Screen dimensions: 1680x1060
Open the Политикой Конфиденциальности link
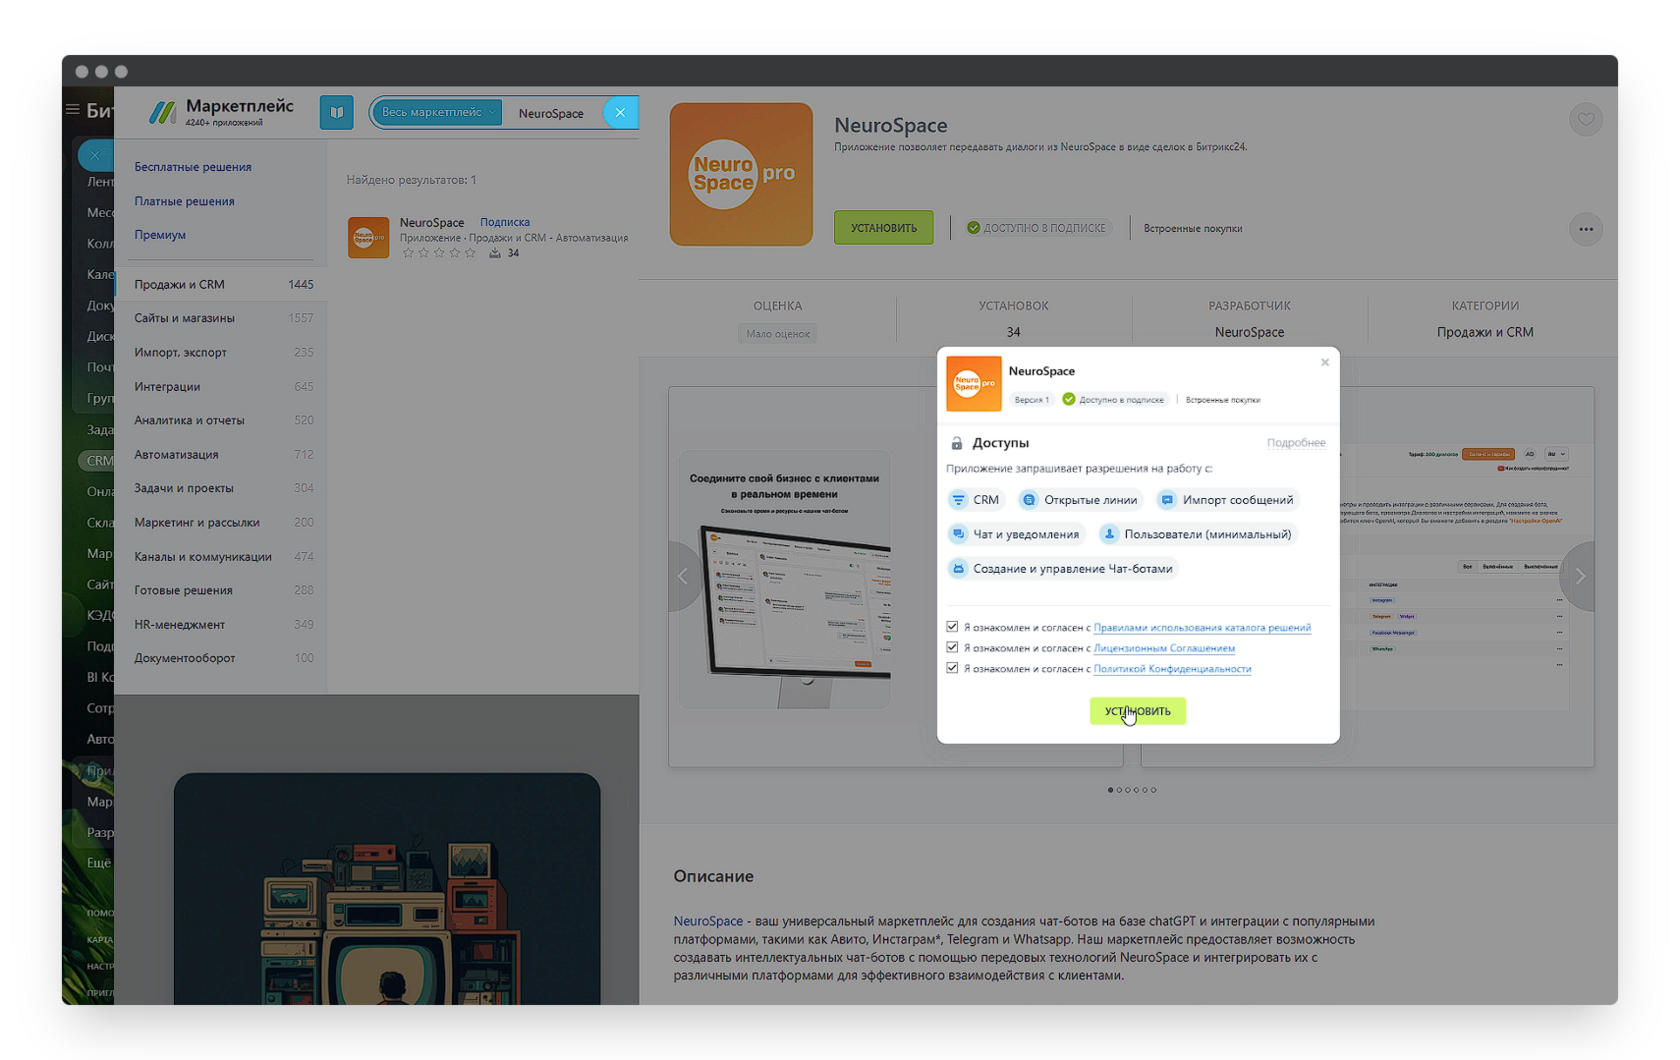1172,669
